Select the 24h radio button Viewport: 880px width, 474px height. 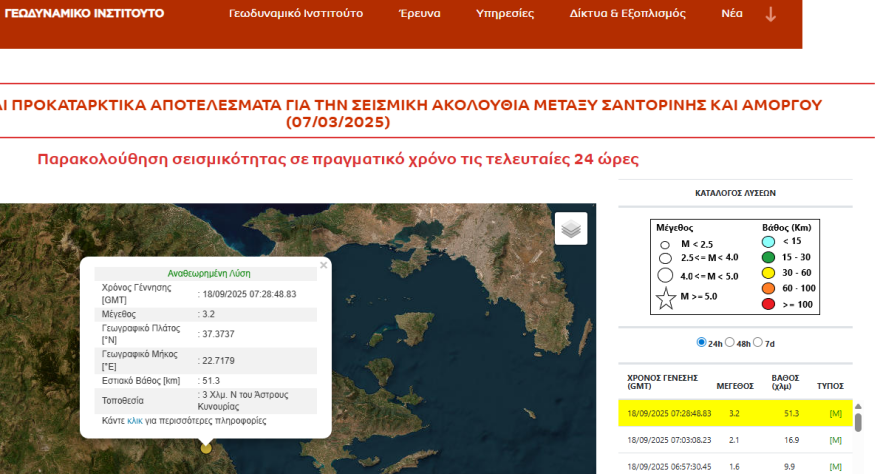pos(701,342)
